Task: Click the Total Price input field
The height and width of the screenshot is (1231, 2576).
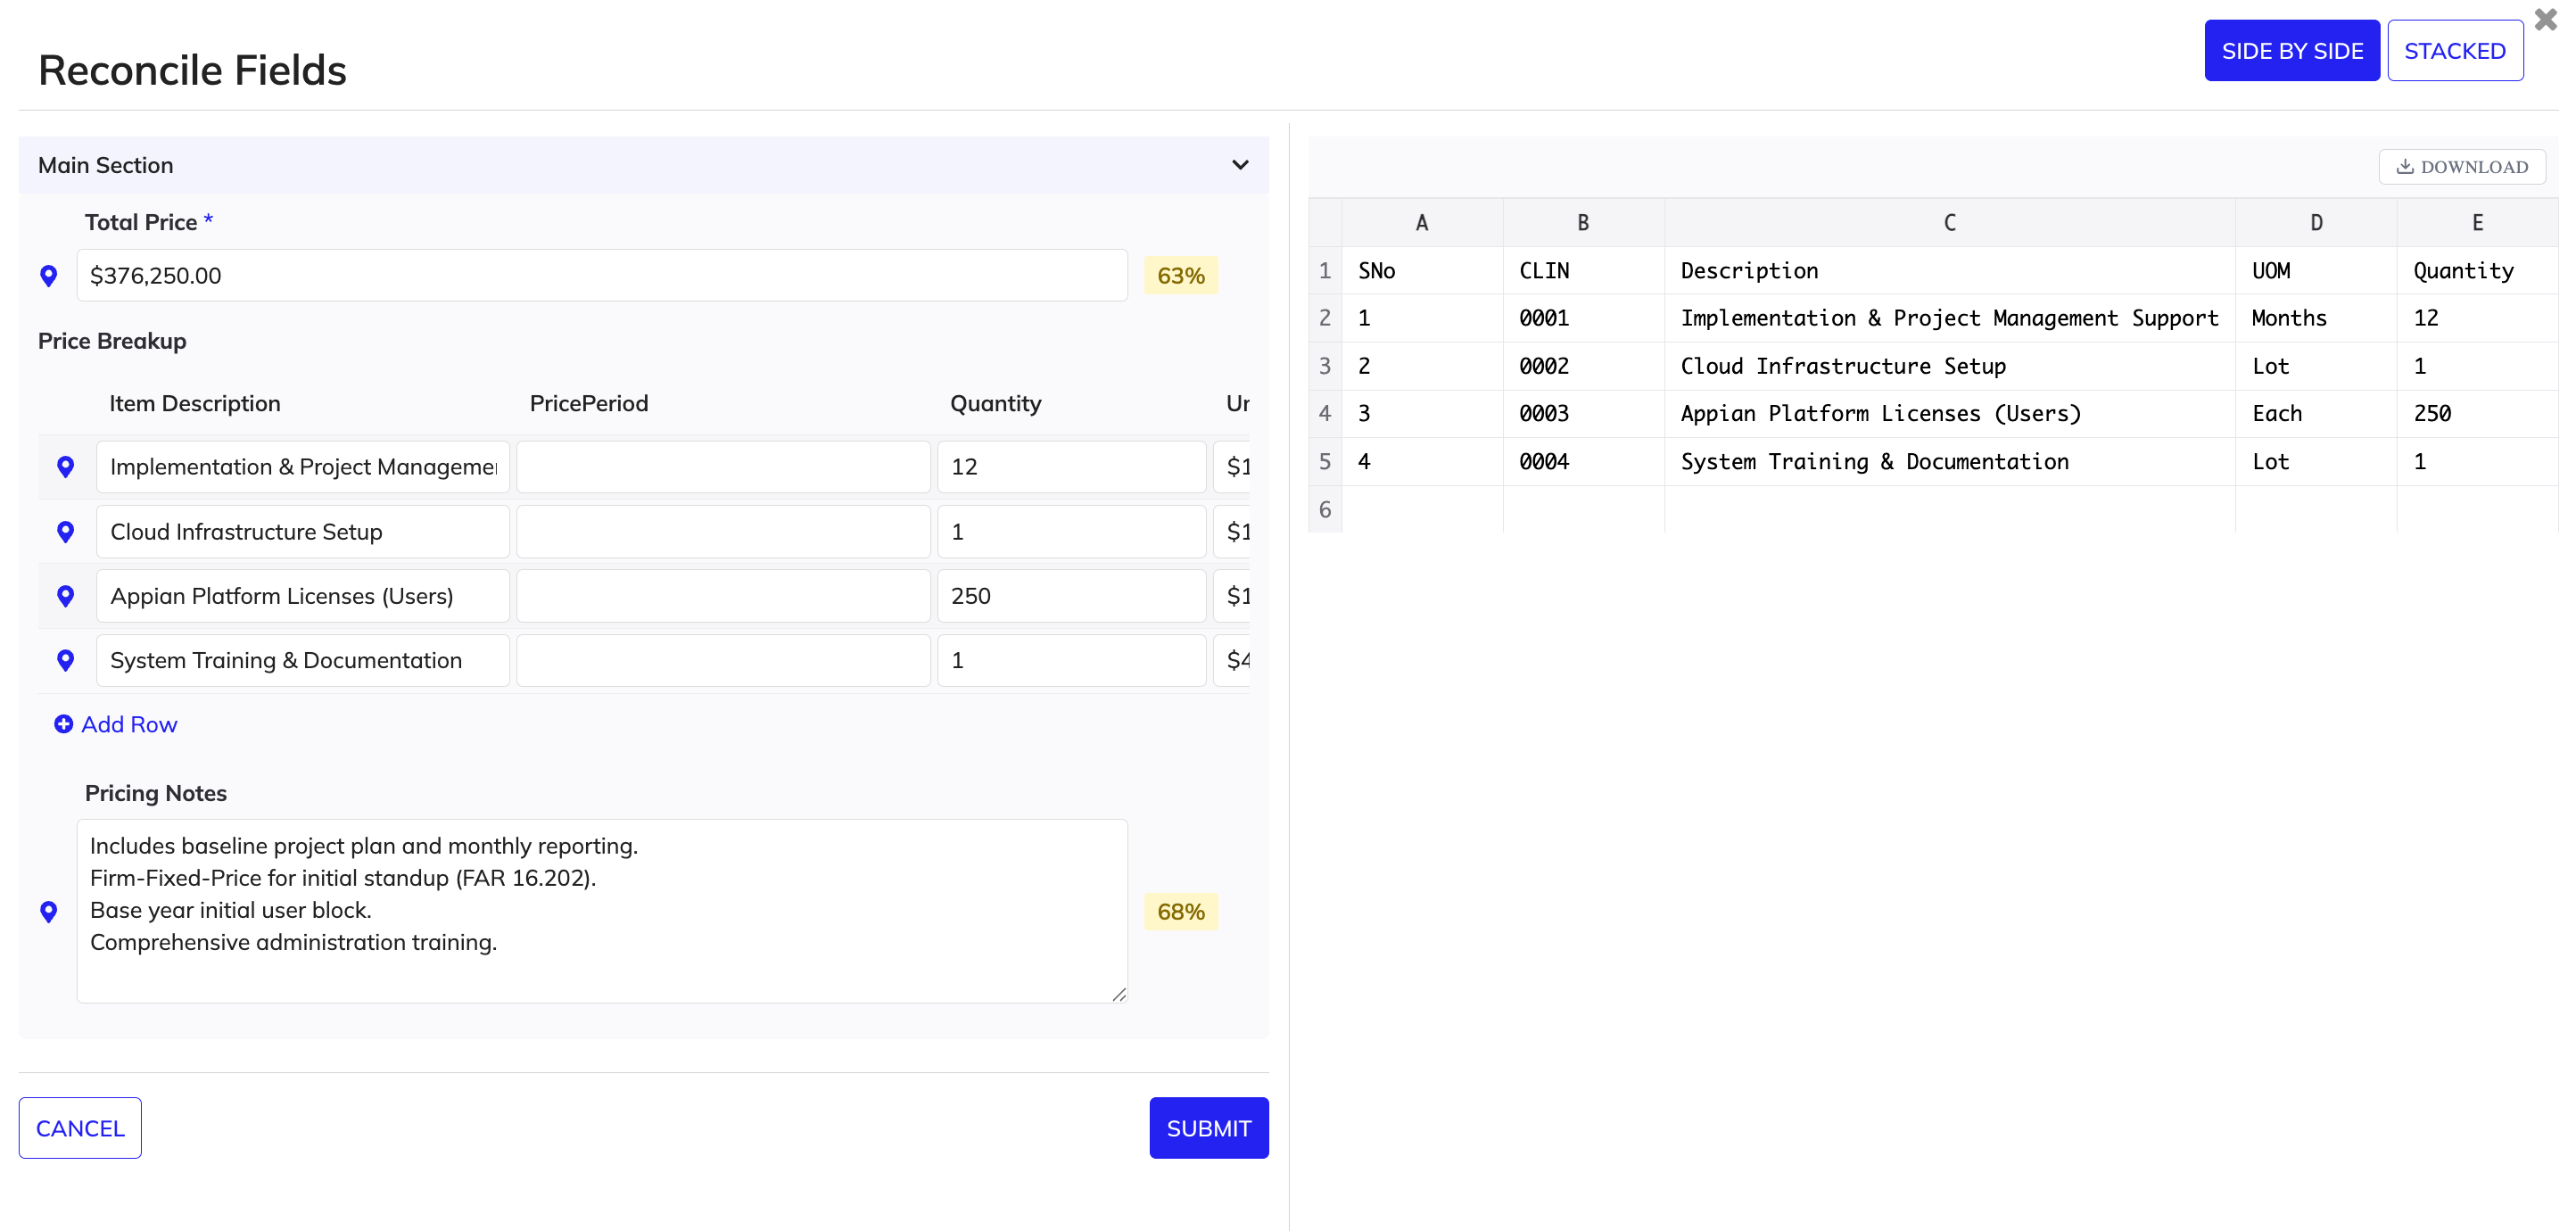Action: [602, 276]
